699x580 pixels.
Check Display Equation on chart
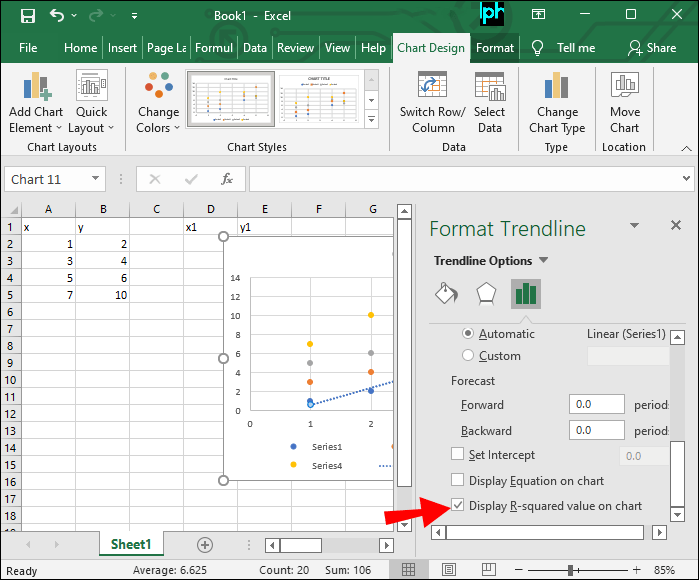[x=458, y=480]
